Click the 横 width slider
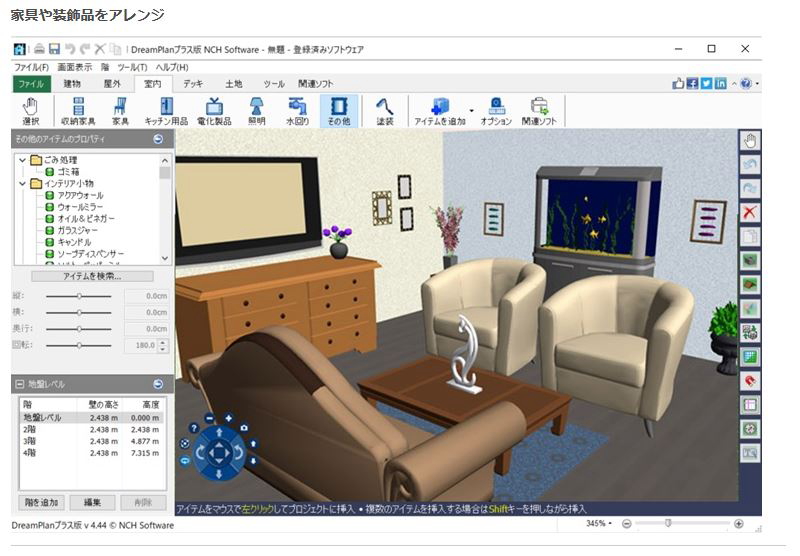The width and height of the screenshot is (800, 556). (x=79, y=312)
